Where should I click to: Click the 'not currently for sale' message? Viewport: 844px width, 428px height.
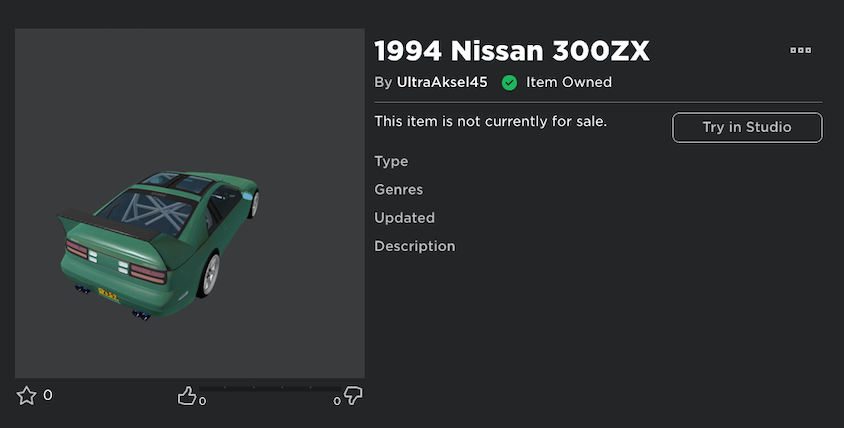(490, 121)
